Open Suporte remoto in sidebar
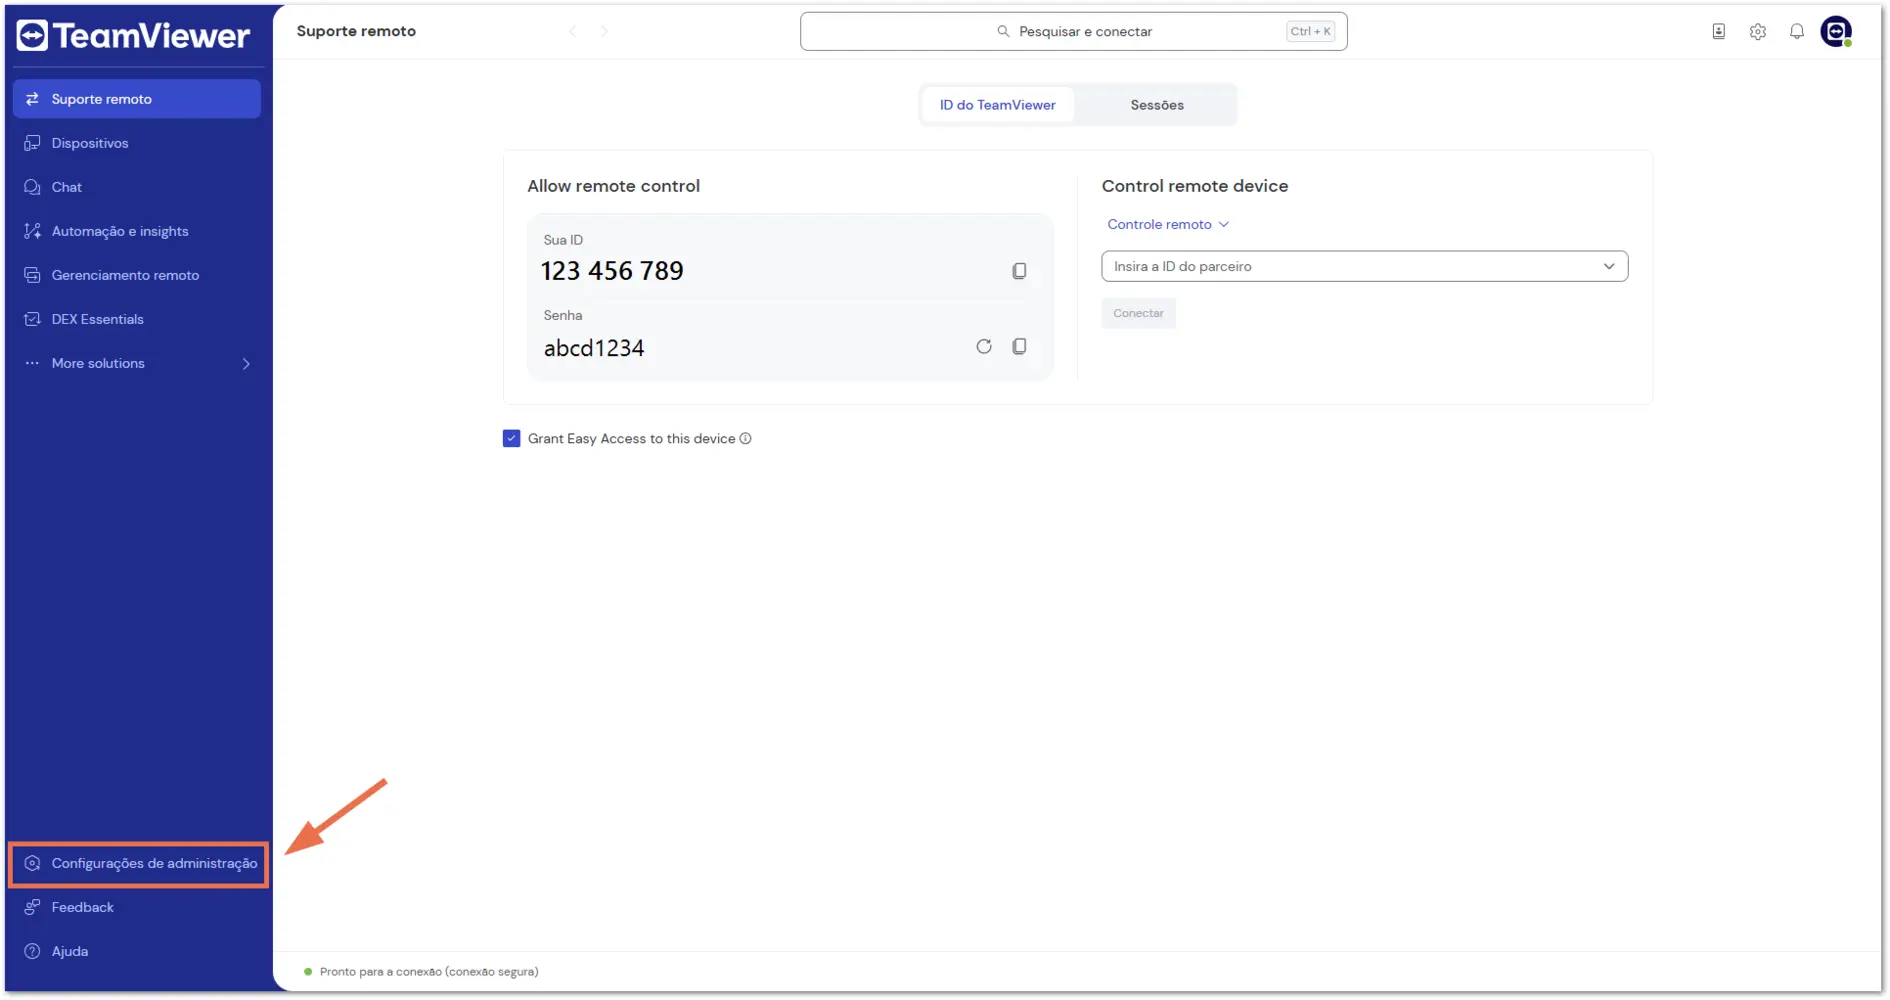 (x=137, y=99)
